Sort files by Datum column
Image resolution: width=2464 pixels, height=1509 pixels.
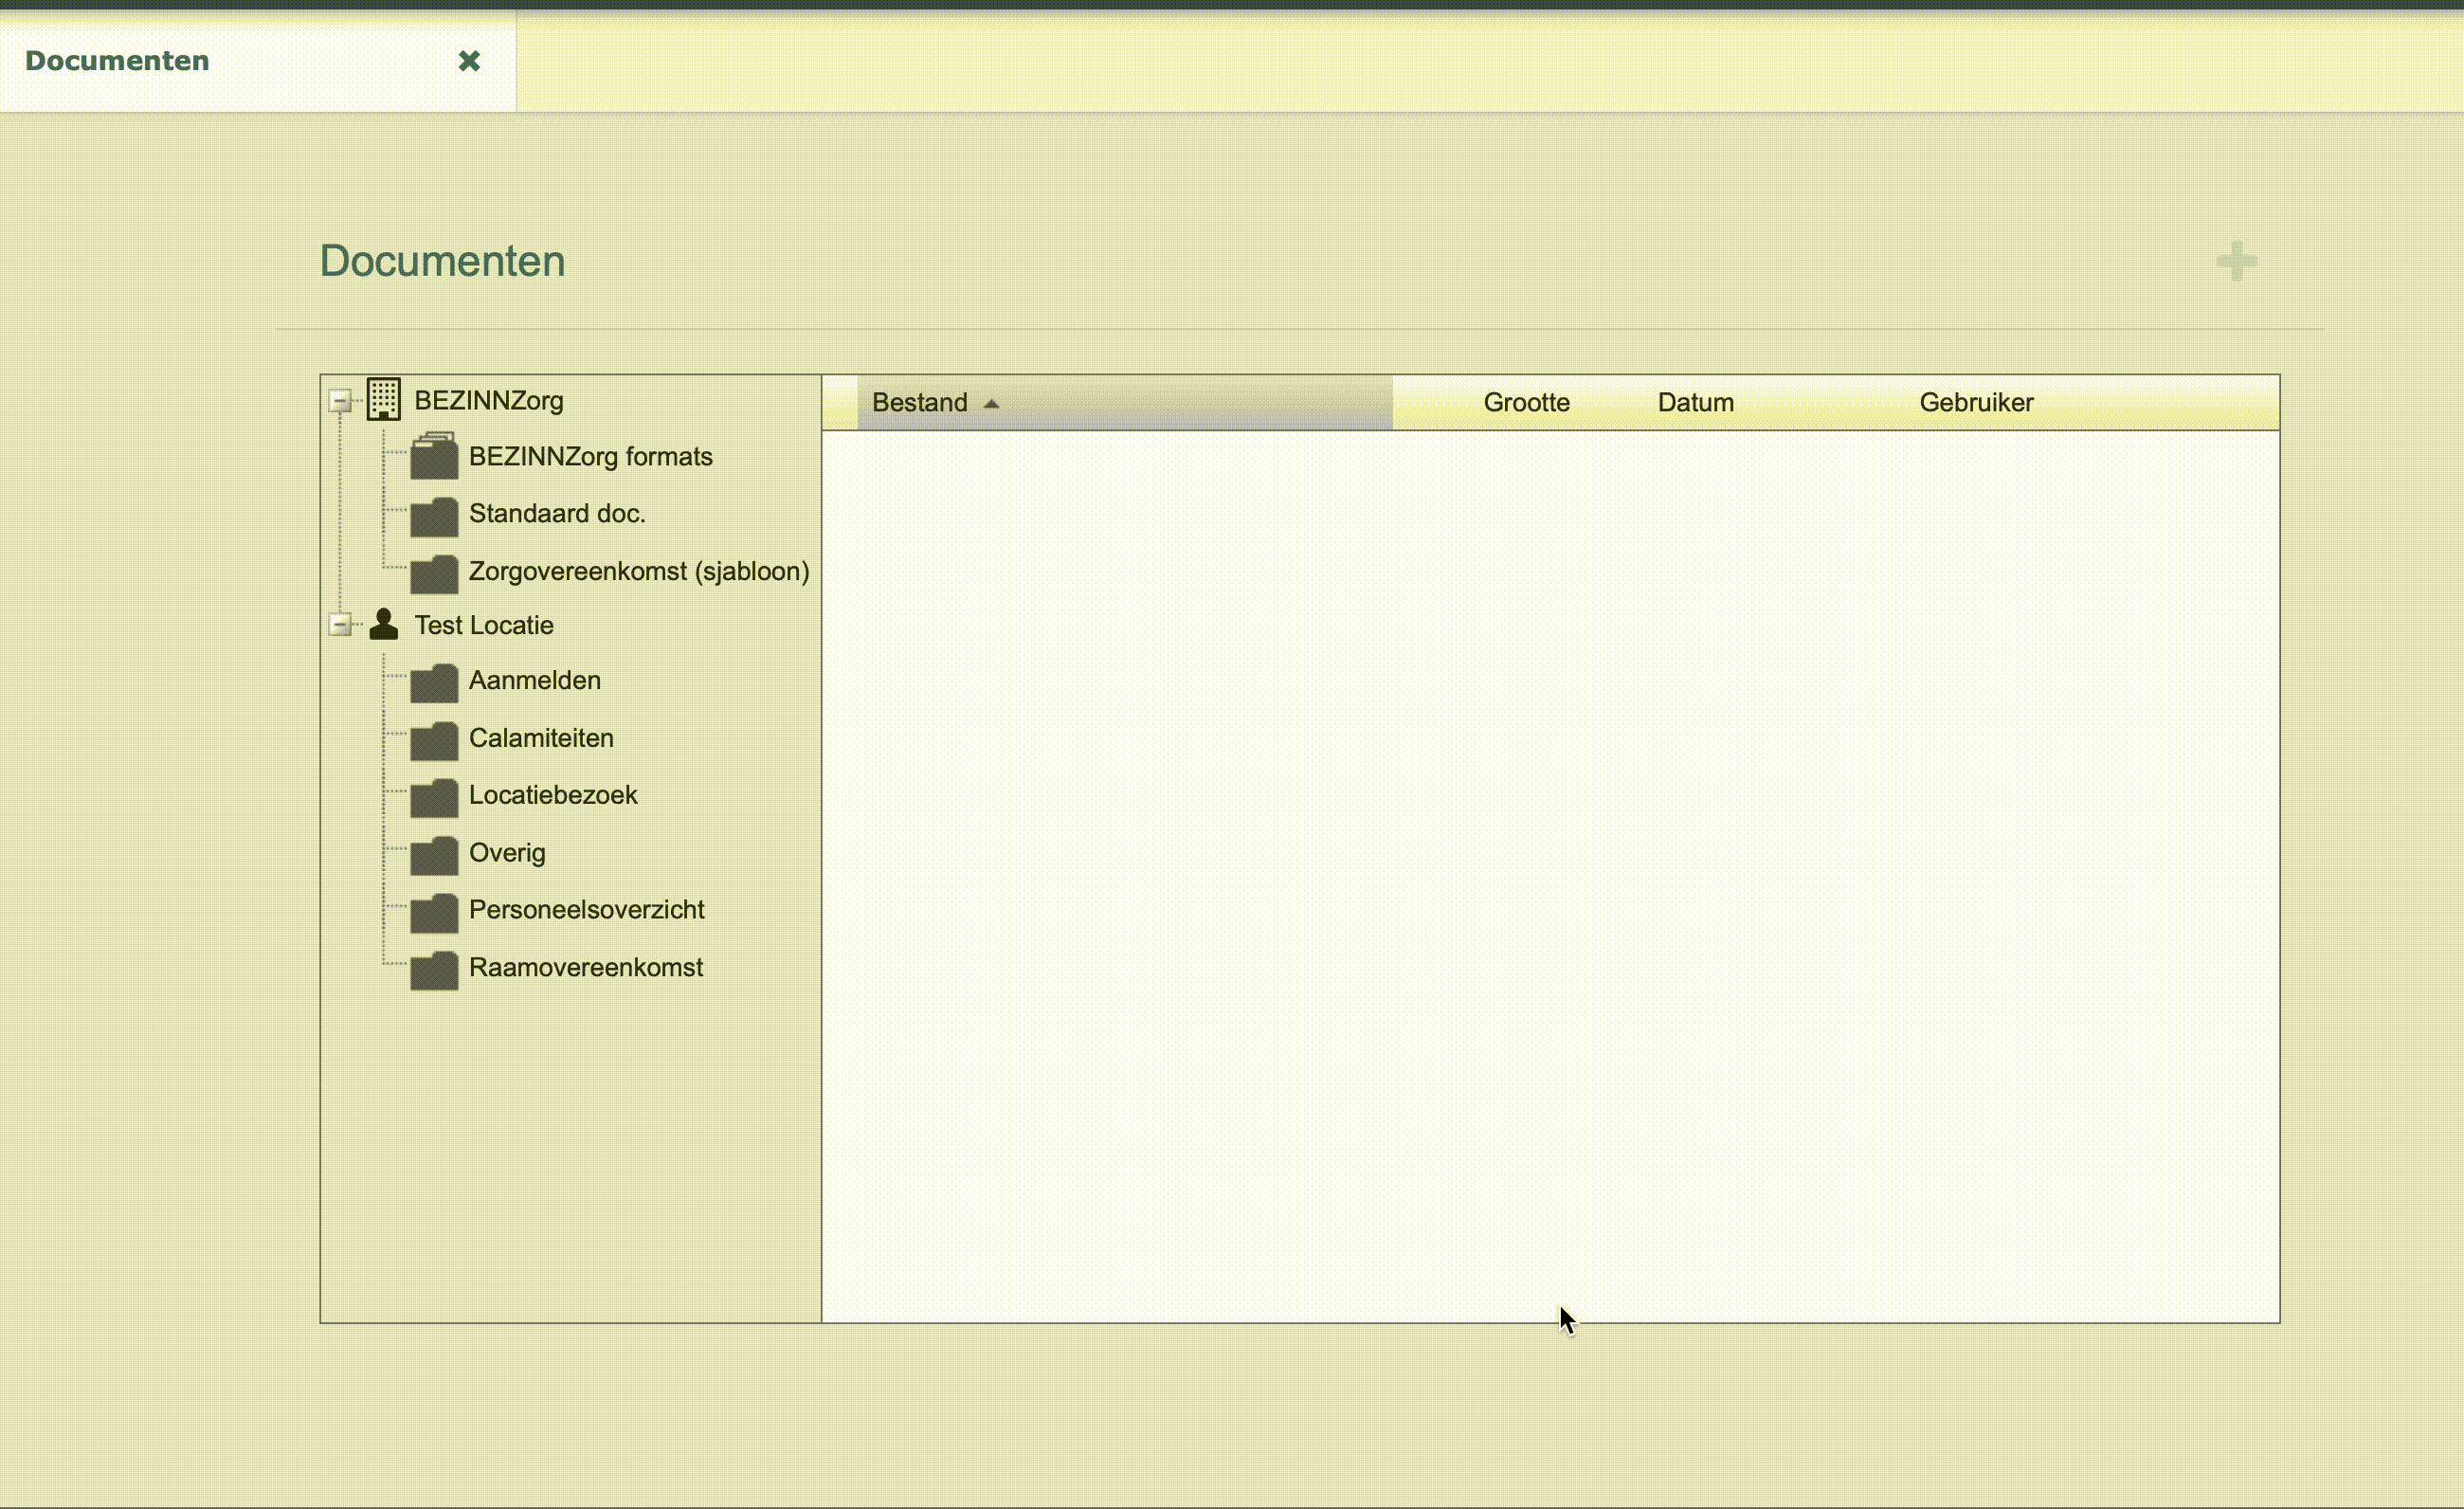click(1695, 402)
